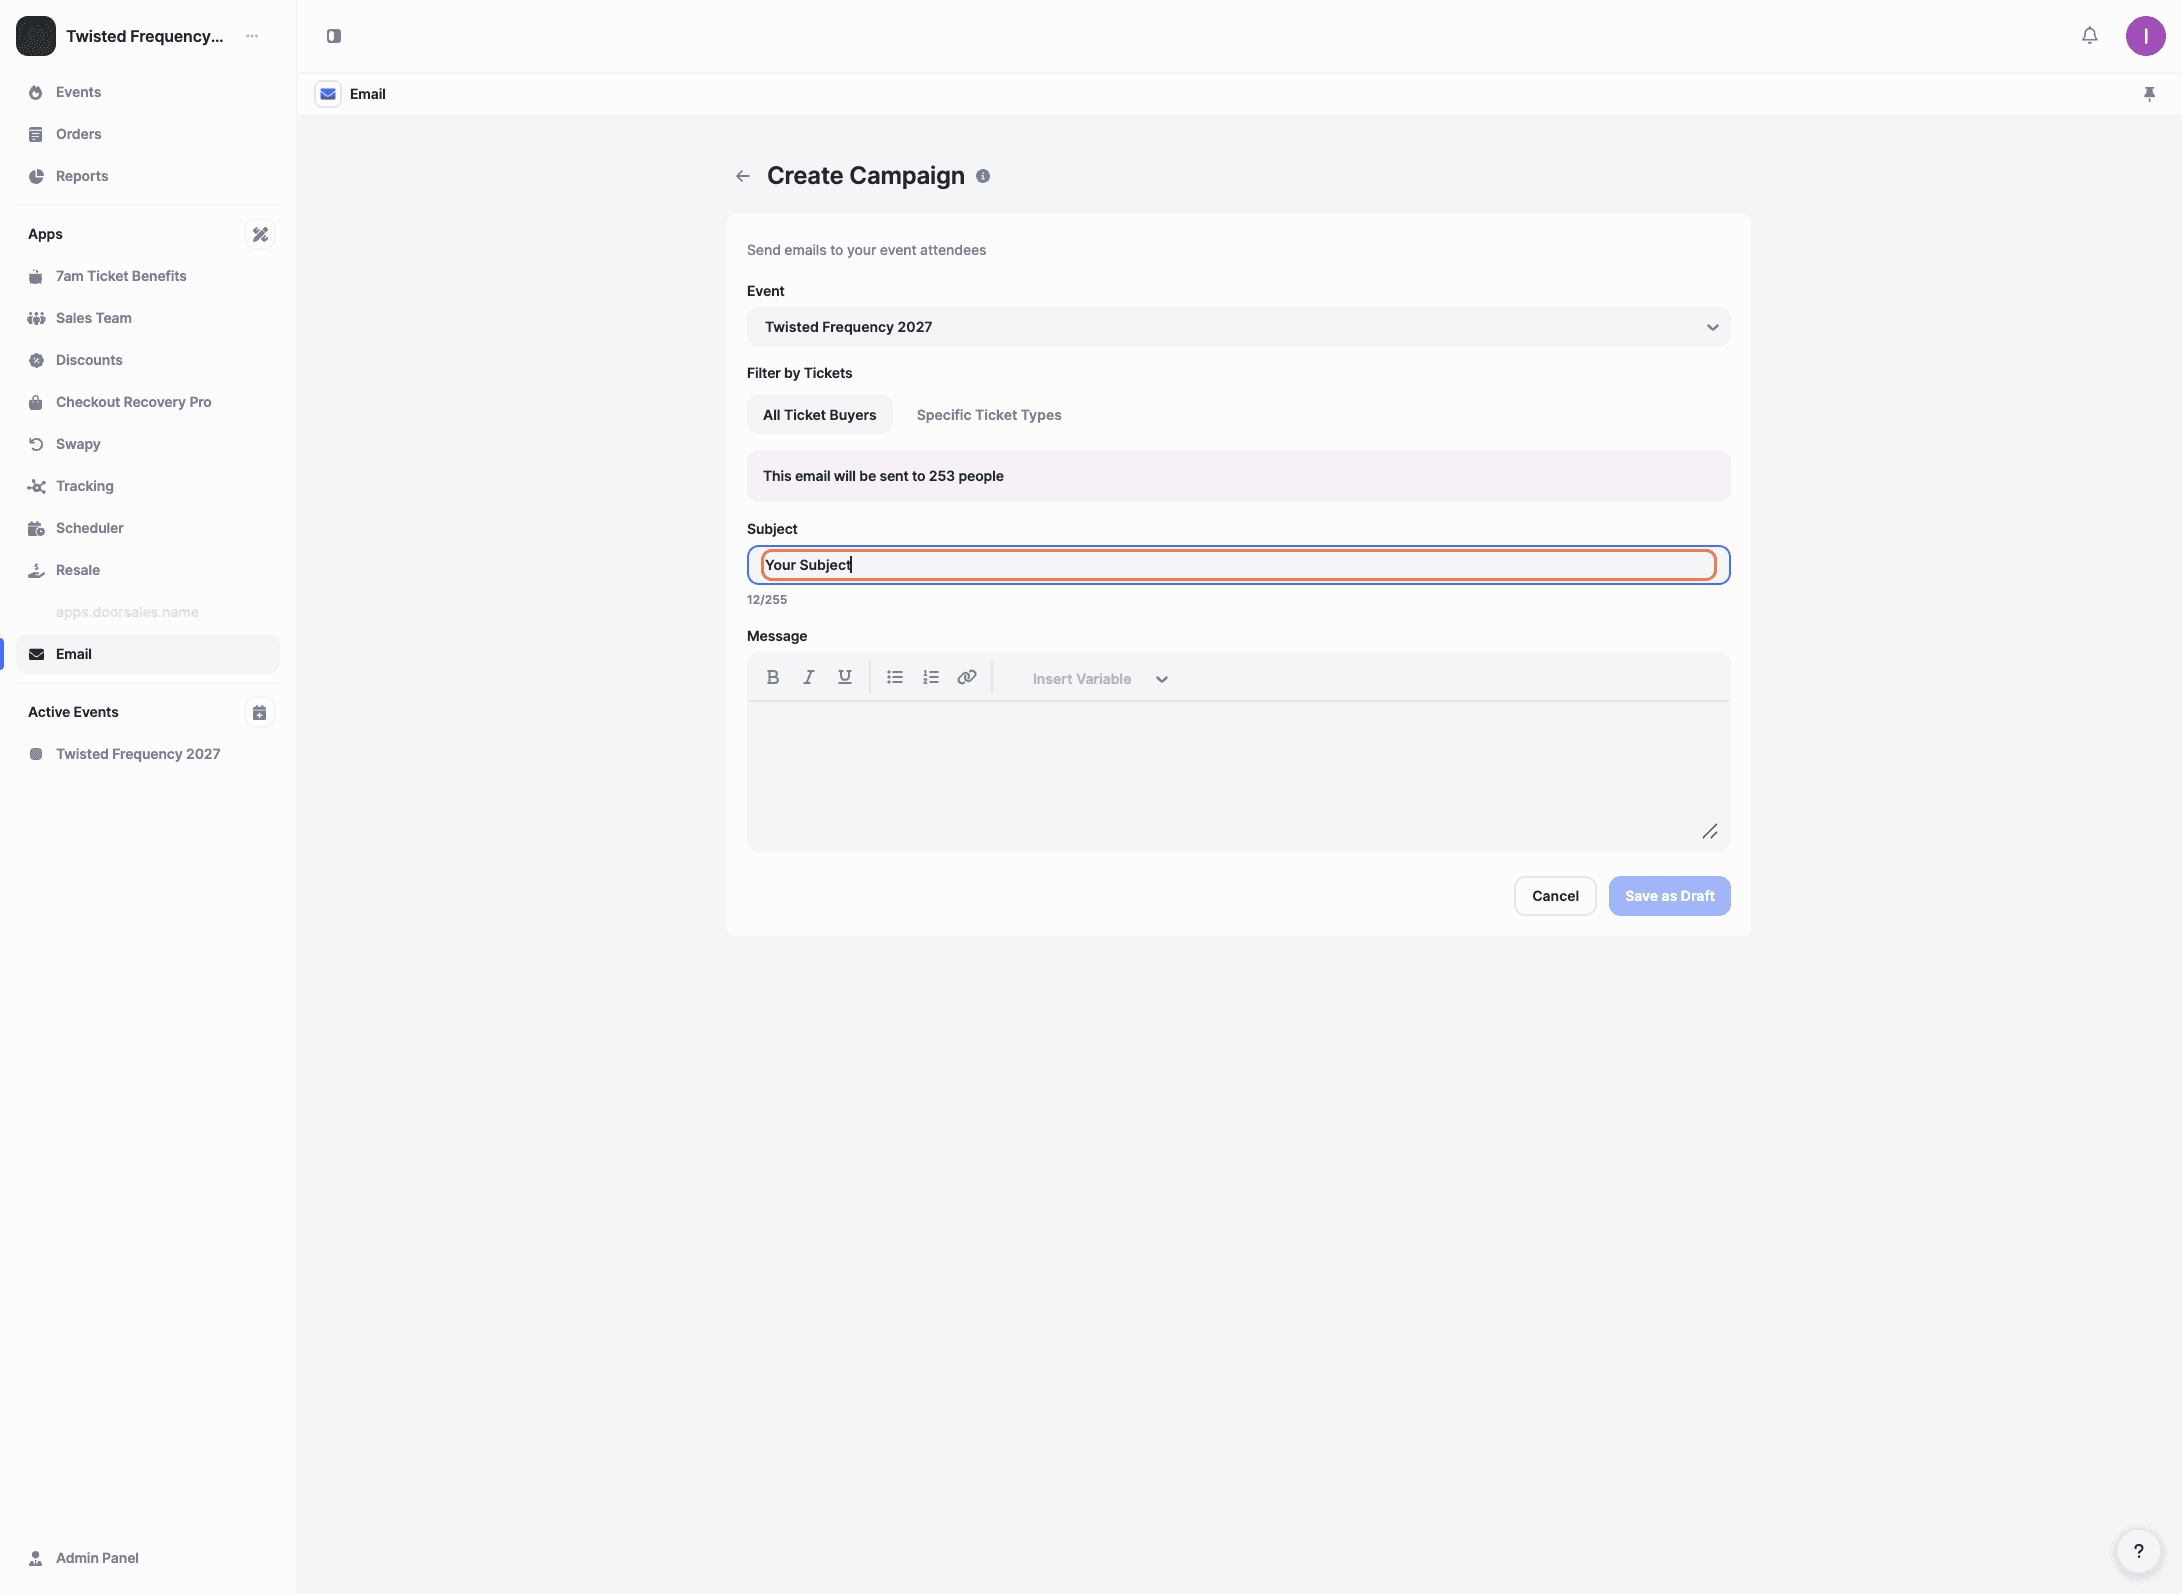Apply underline formatting in message editor
The image size is (2182, 1594).
(x=844, y=677)
